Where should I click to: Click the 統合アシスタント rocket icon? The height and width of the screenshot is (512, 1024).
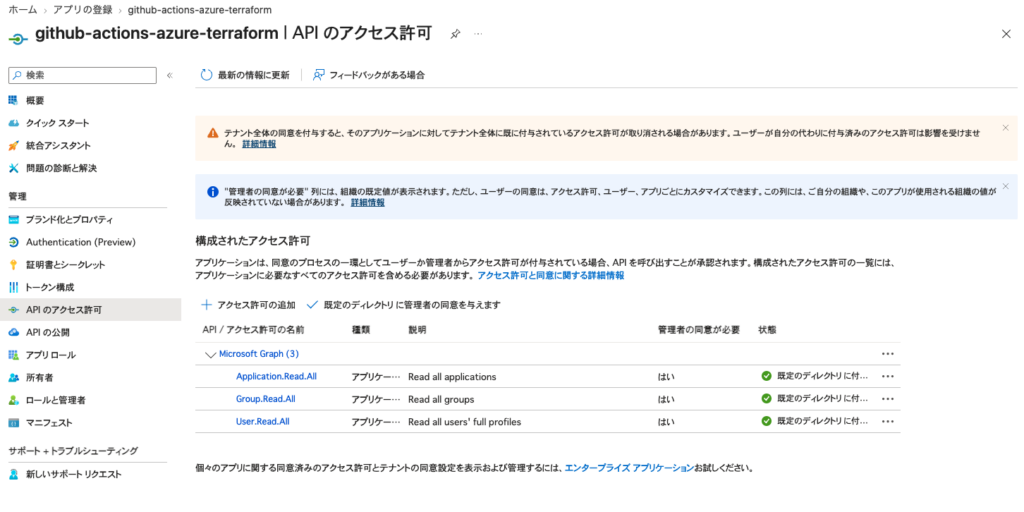click(x=13, y=146)
